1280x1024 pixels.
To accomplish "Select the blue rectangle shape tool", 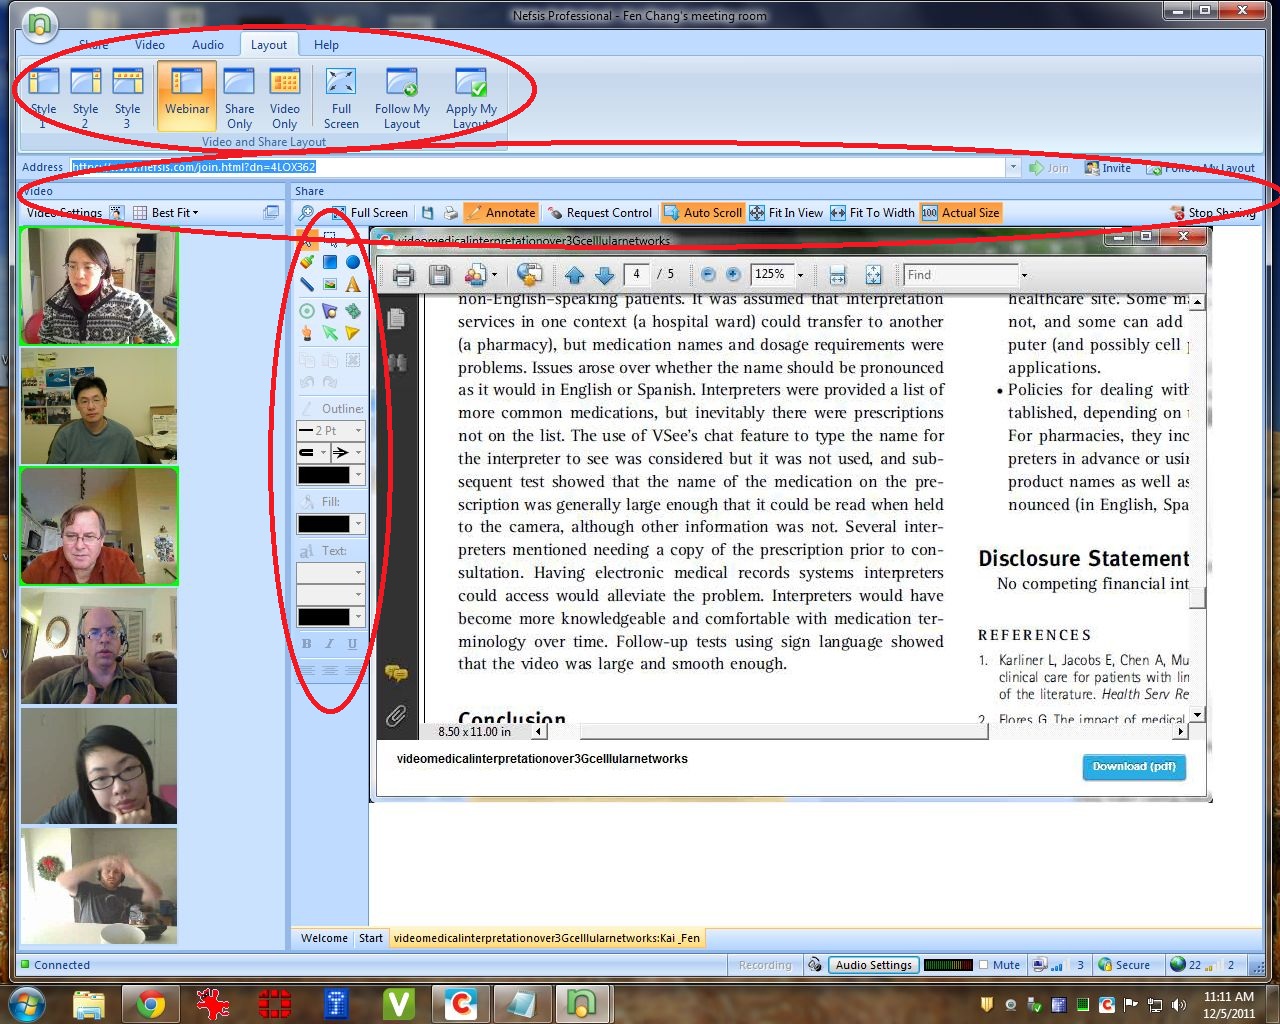I will point(330,262).
